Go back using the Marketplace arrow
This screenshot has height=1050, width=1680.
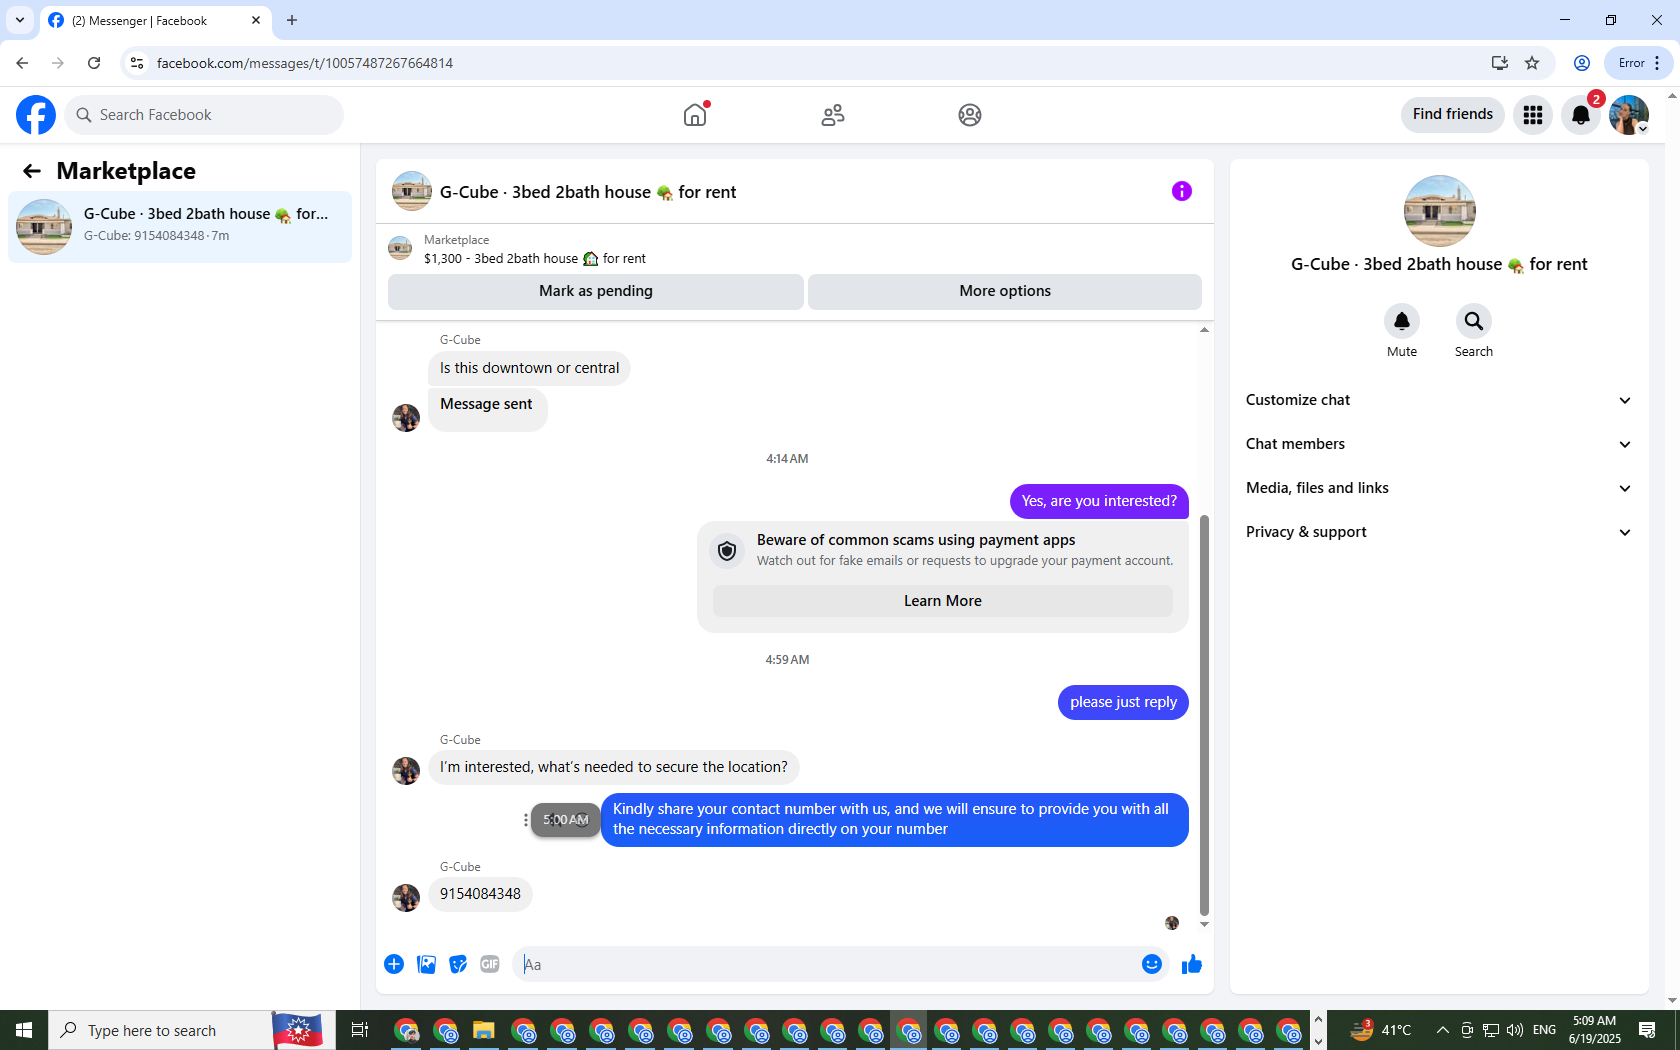pos(32,171)
